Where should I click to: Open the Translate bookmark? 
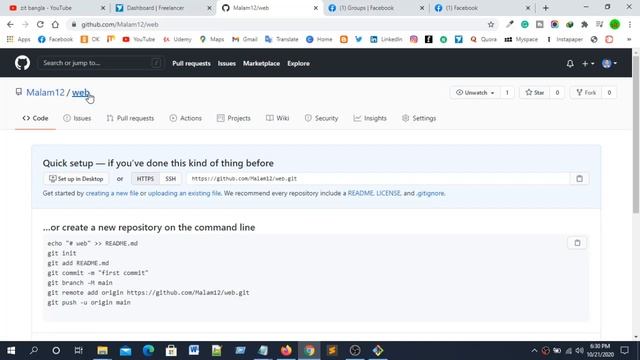[282, 39]
